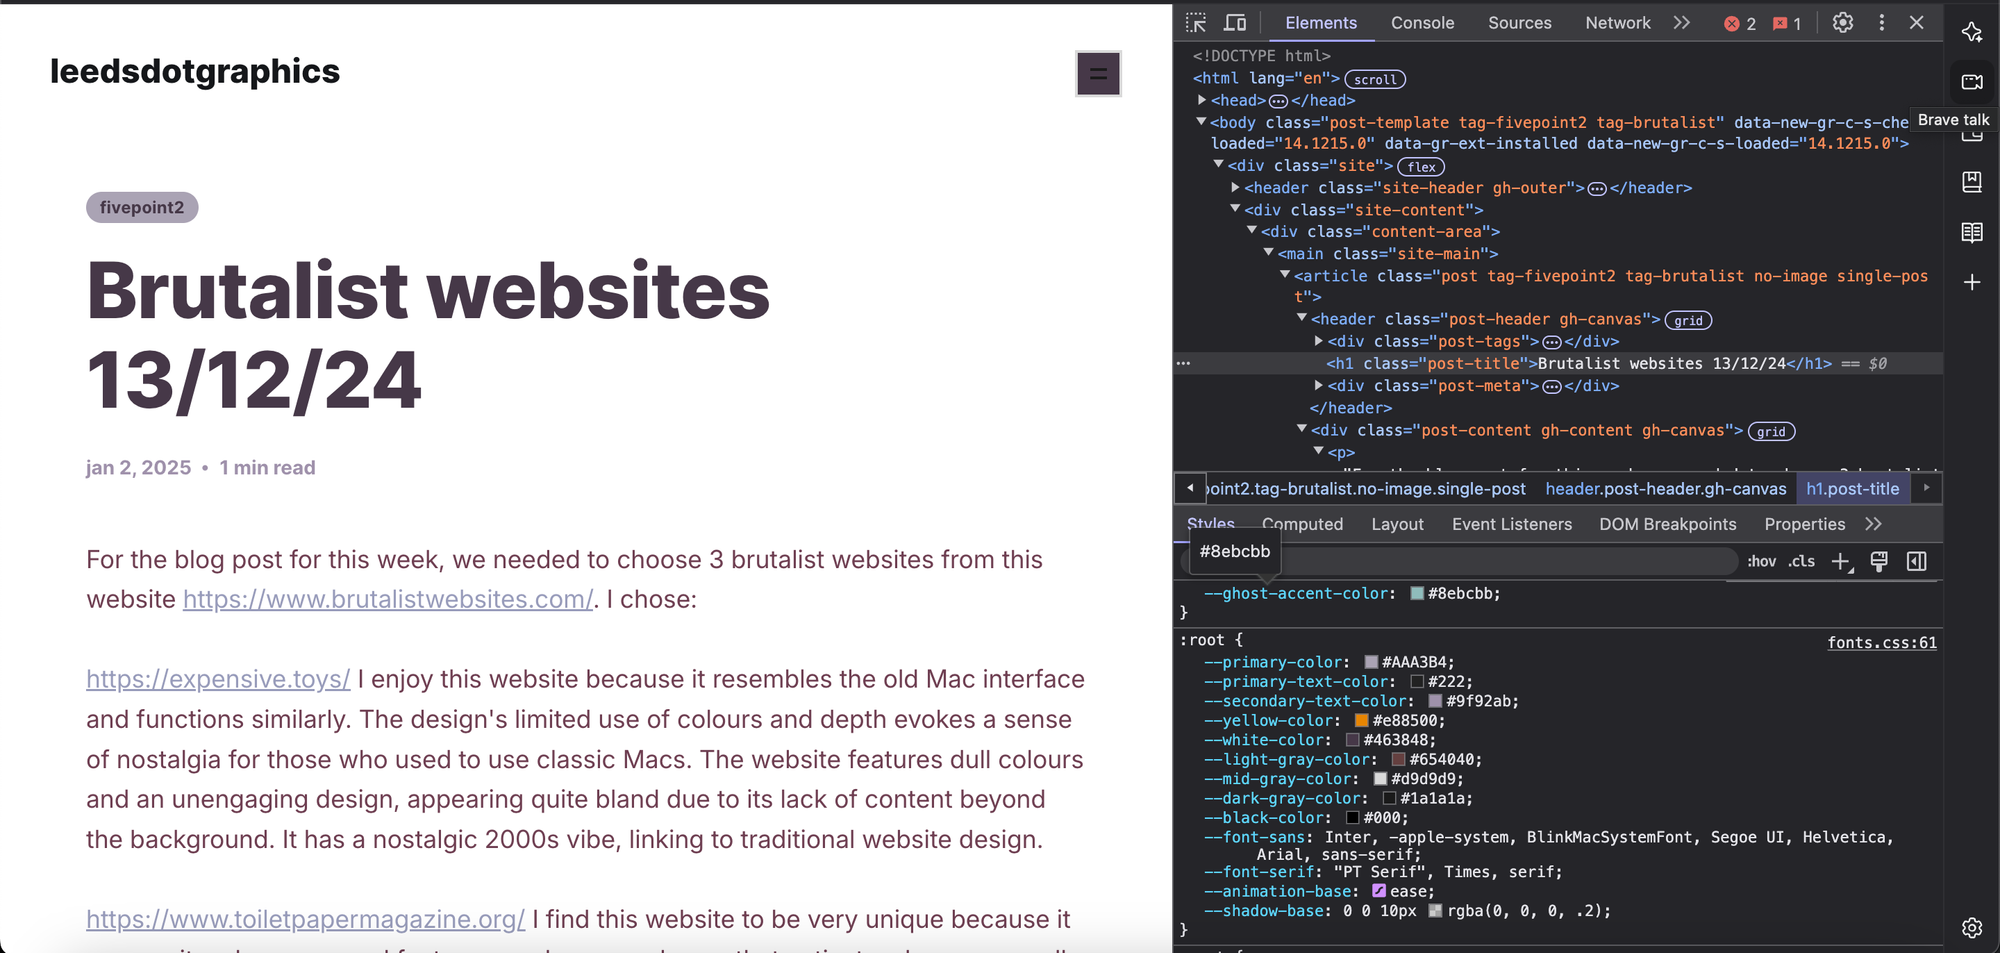Toggle the device toolbar emulation icon
The width and height of the screenshot is (2000, 953).
1236,23
